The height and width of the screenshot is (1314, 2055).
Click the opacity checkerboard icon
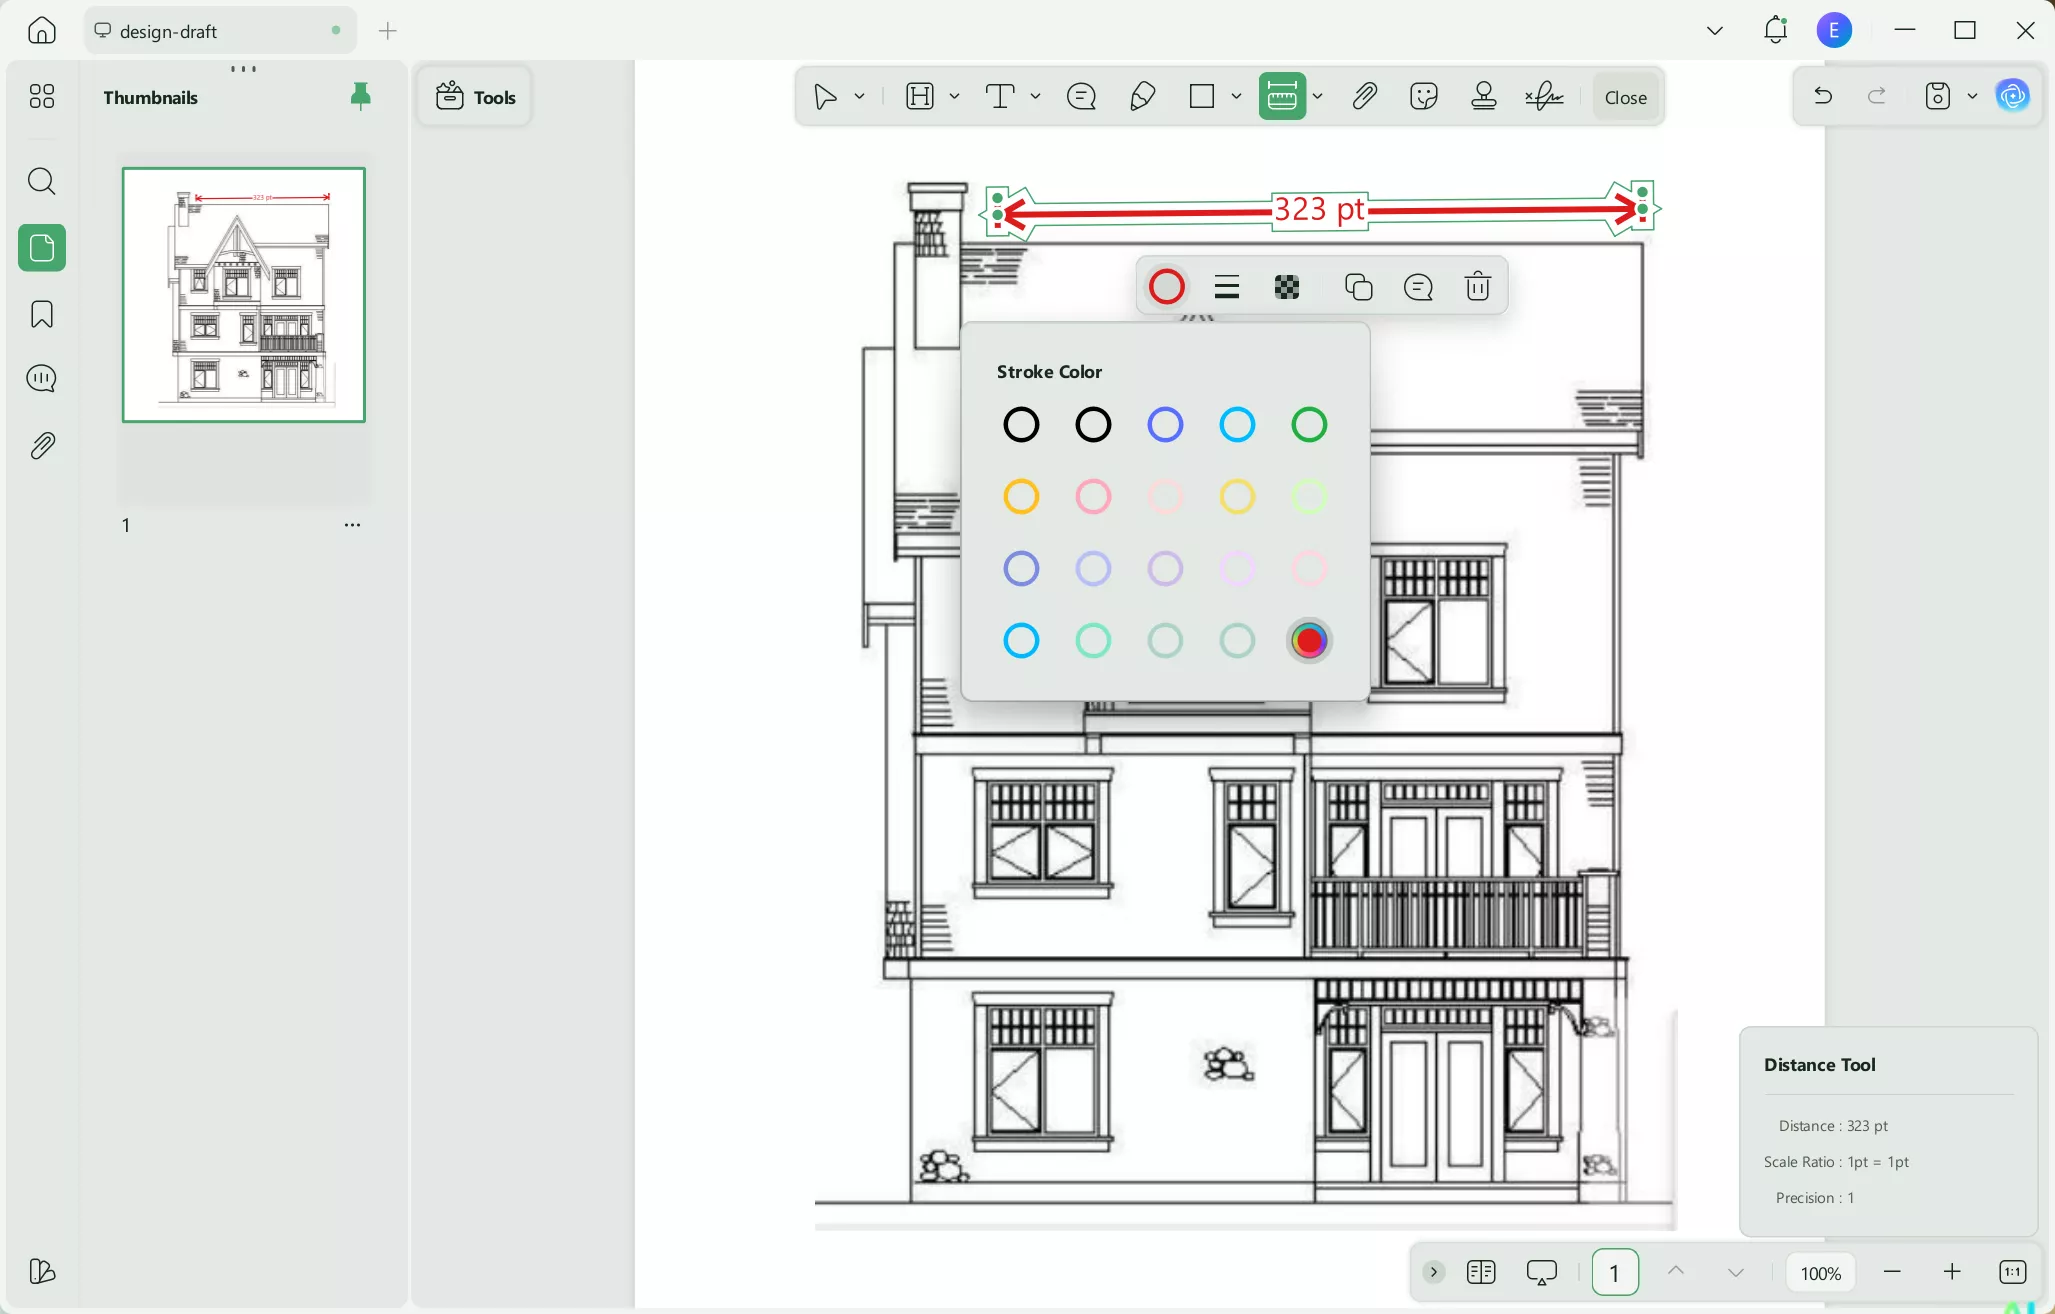click(1287, 287)
